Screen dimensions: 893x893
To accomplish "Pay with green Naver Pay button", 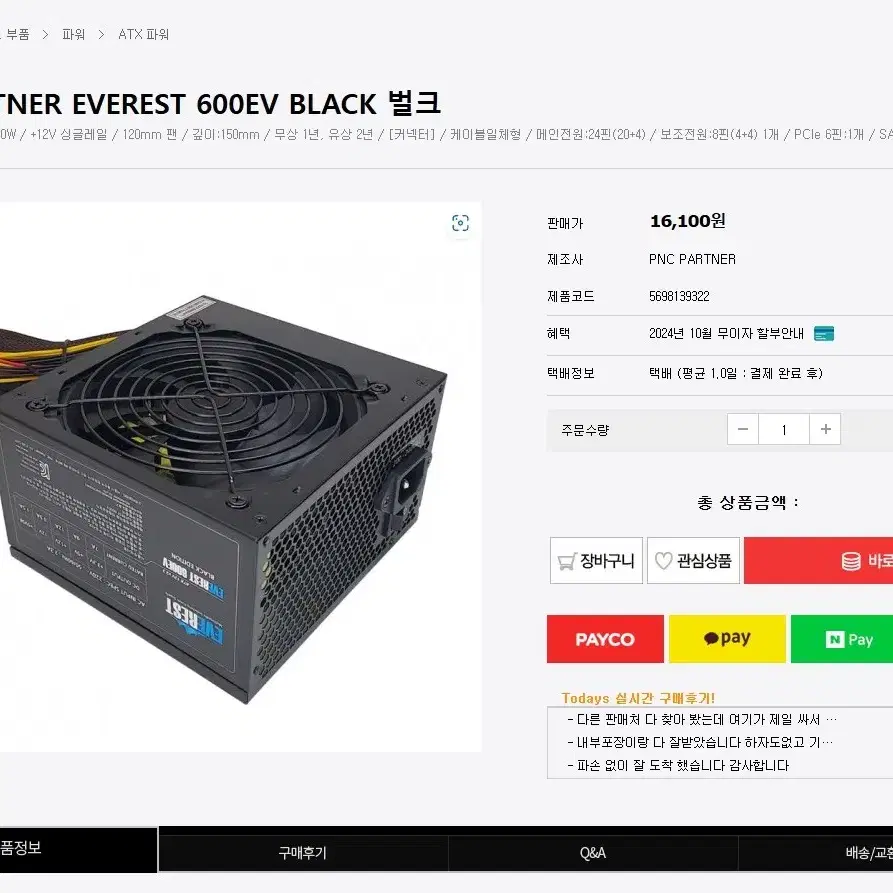I will [x=842, y=639].
